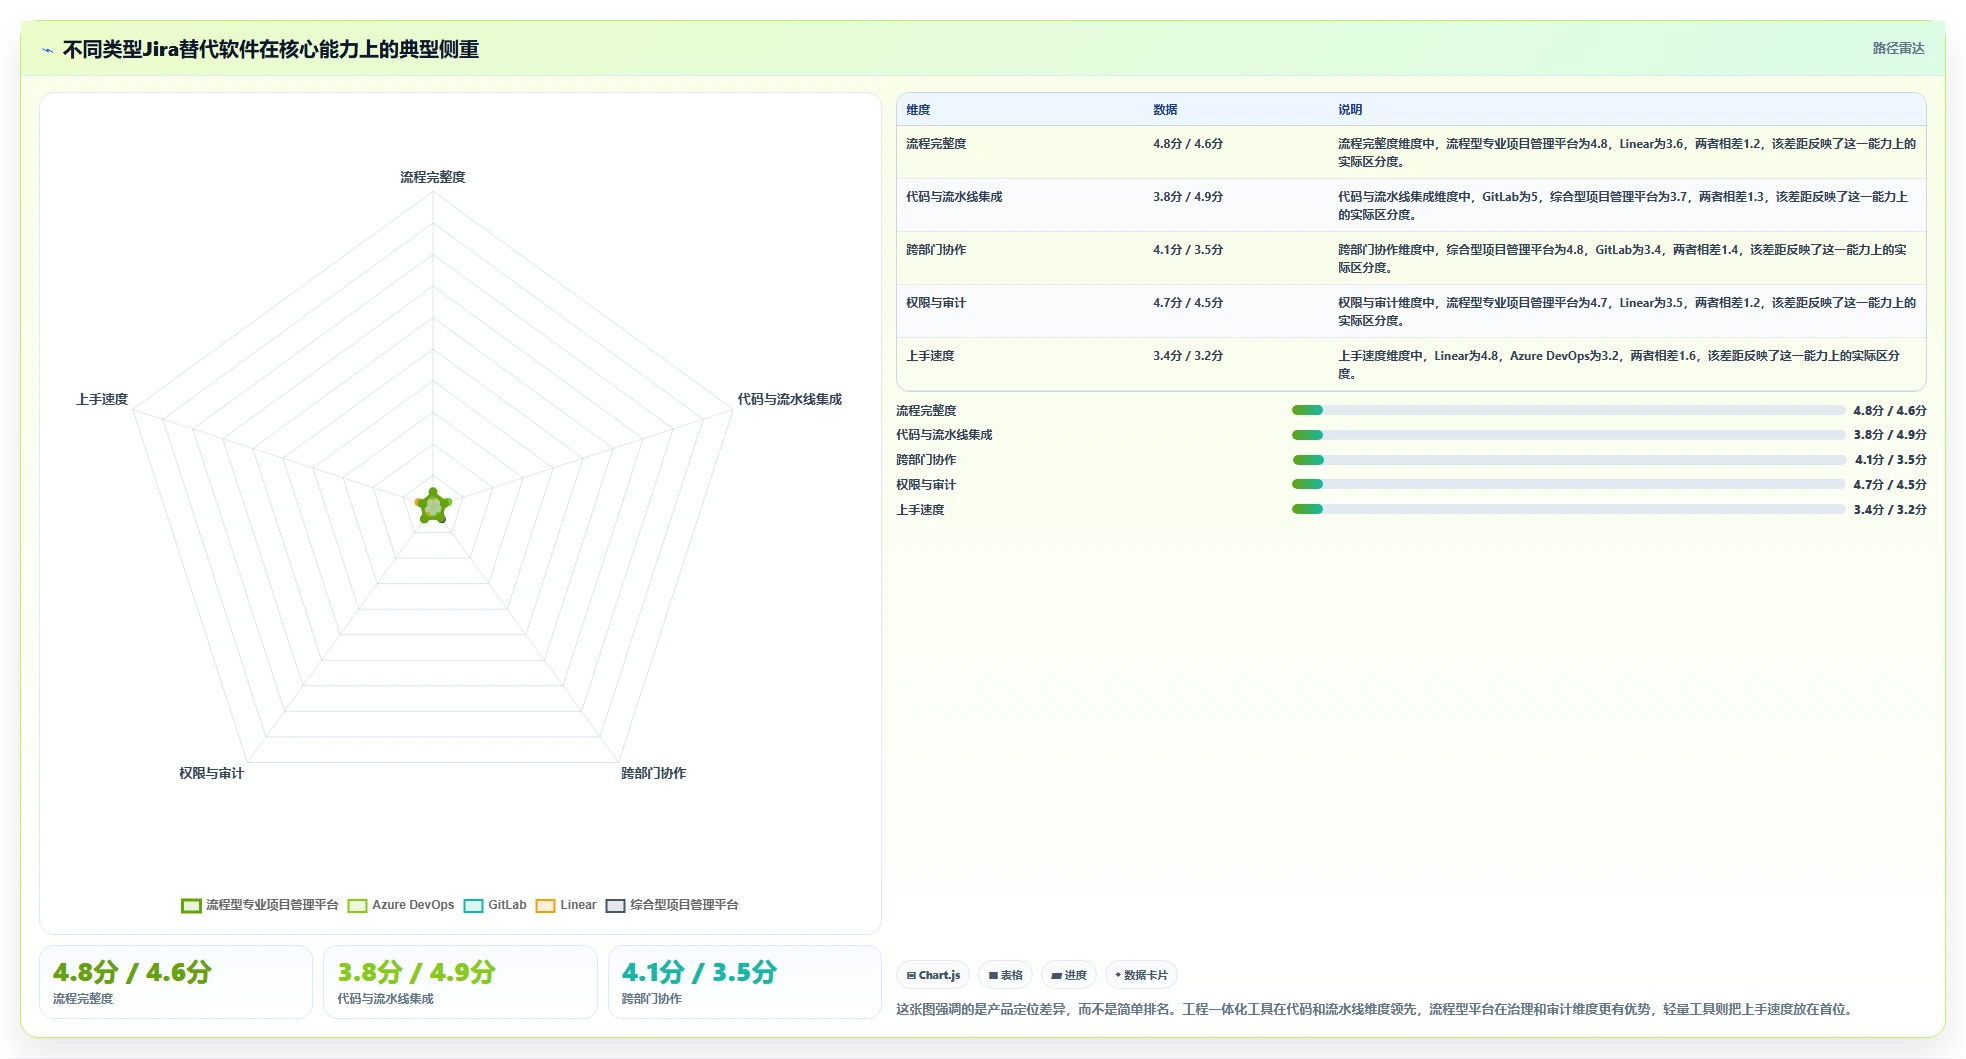Click the 流程完整度 radar axis label
Screen dimensions: 1966x1059
coord(433,177)
